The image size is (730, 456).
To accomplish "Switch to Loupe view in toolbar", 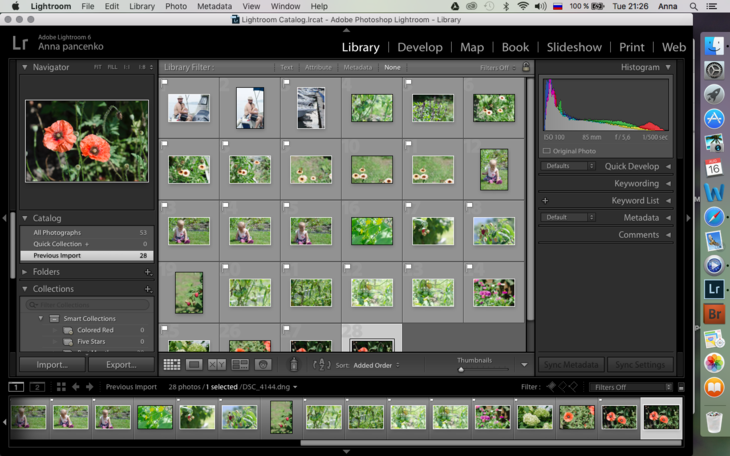I will 194,365.
